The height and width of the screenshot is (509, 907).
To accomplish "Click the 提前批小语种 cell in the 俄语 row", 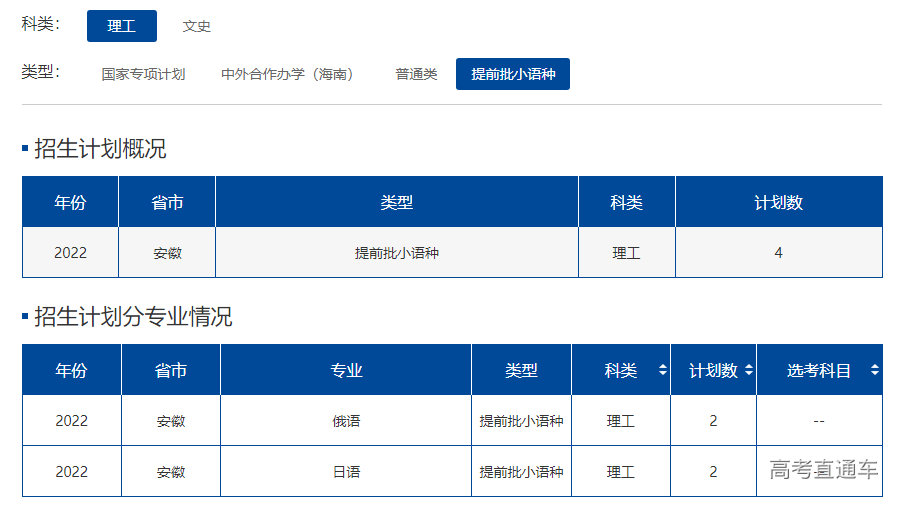I will click(521, 421).
